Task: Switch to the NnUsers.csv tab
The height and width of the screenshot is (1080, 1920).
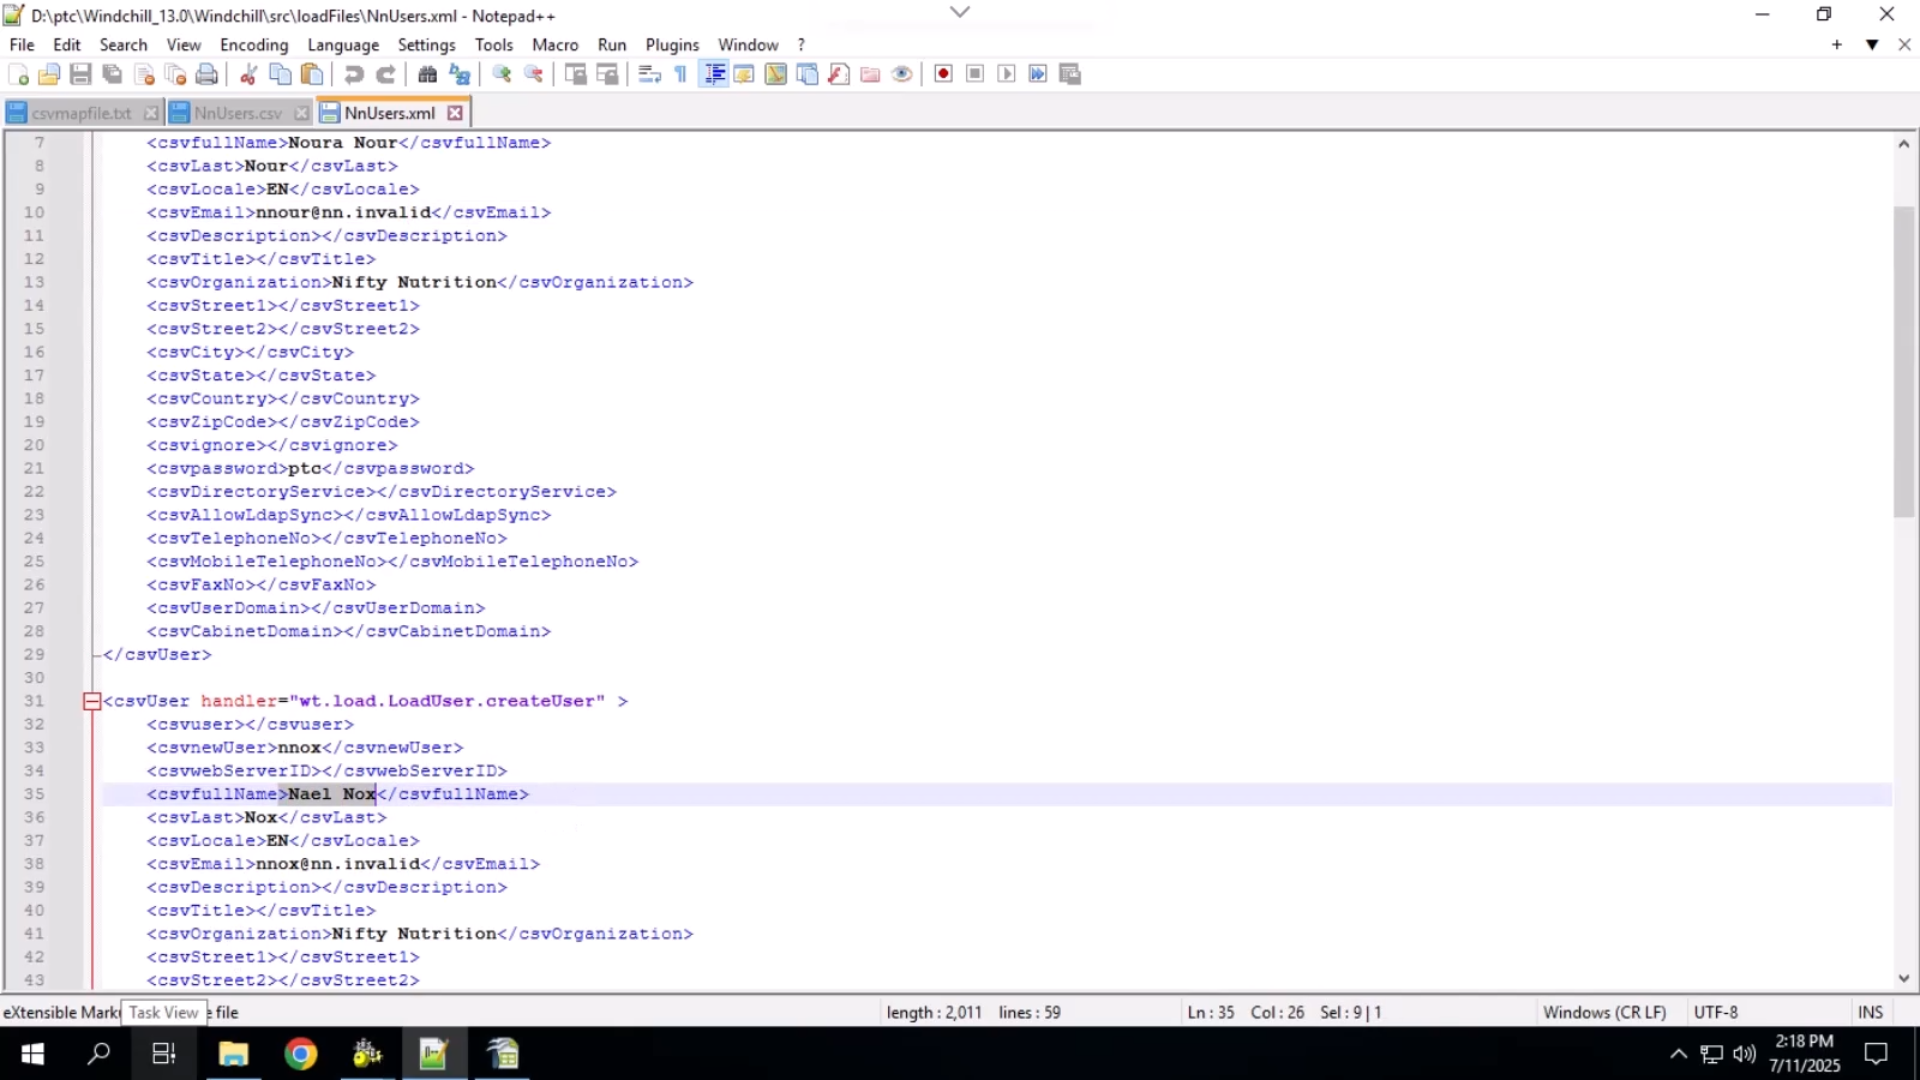Action: pyautogui.click(x=238, y=112)
